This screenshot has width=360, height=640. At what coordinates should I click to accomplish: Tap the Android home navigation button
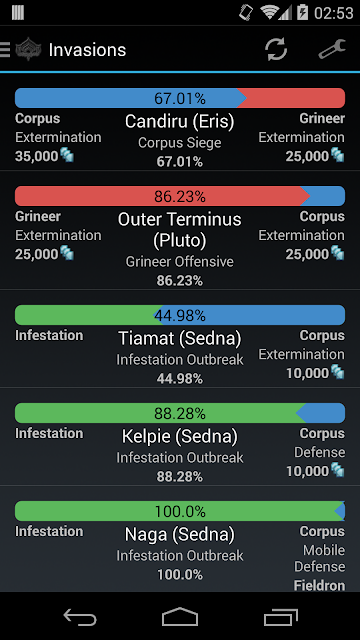pos(180,616)
